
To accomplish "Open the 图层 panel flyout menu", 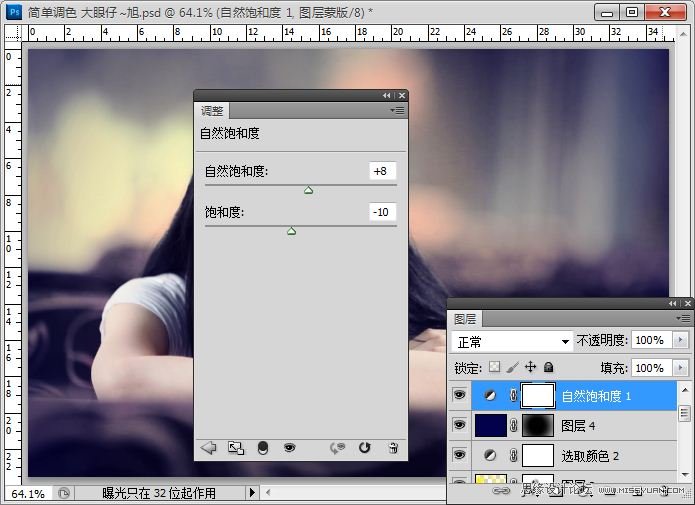I will coord(683,318).
